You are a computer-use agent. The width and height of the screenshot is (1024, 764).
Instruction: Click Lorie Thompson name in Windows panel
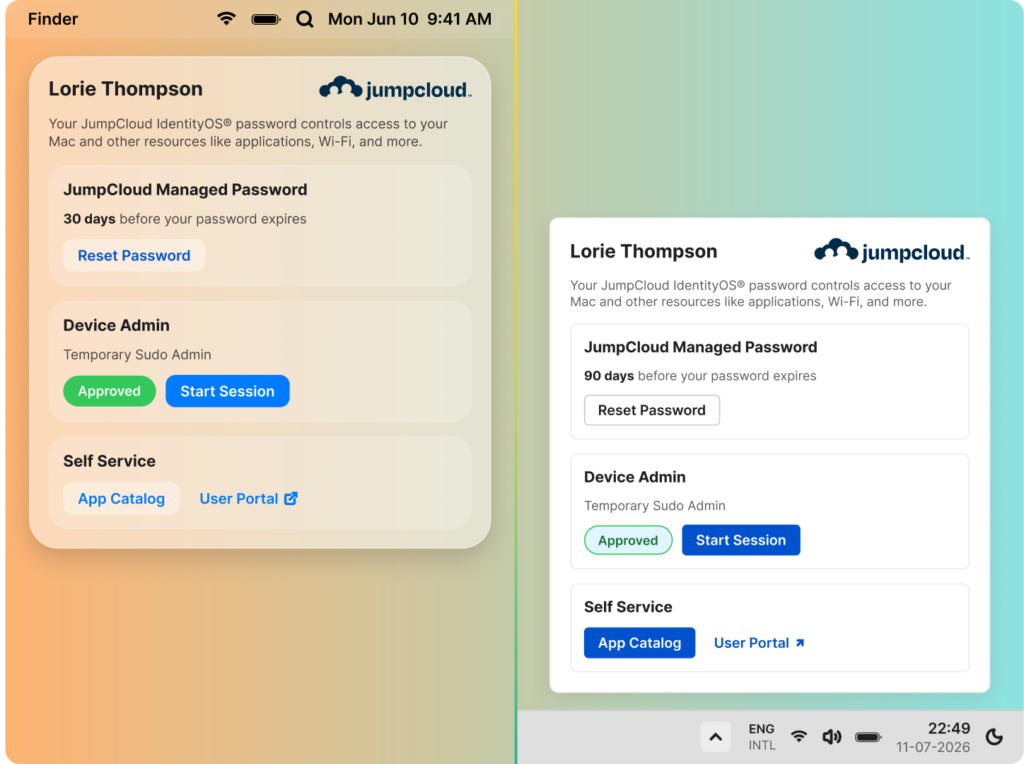point(643,251)
